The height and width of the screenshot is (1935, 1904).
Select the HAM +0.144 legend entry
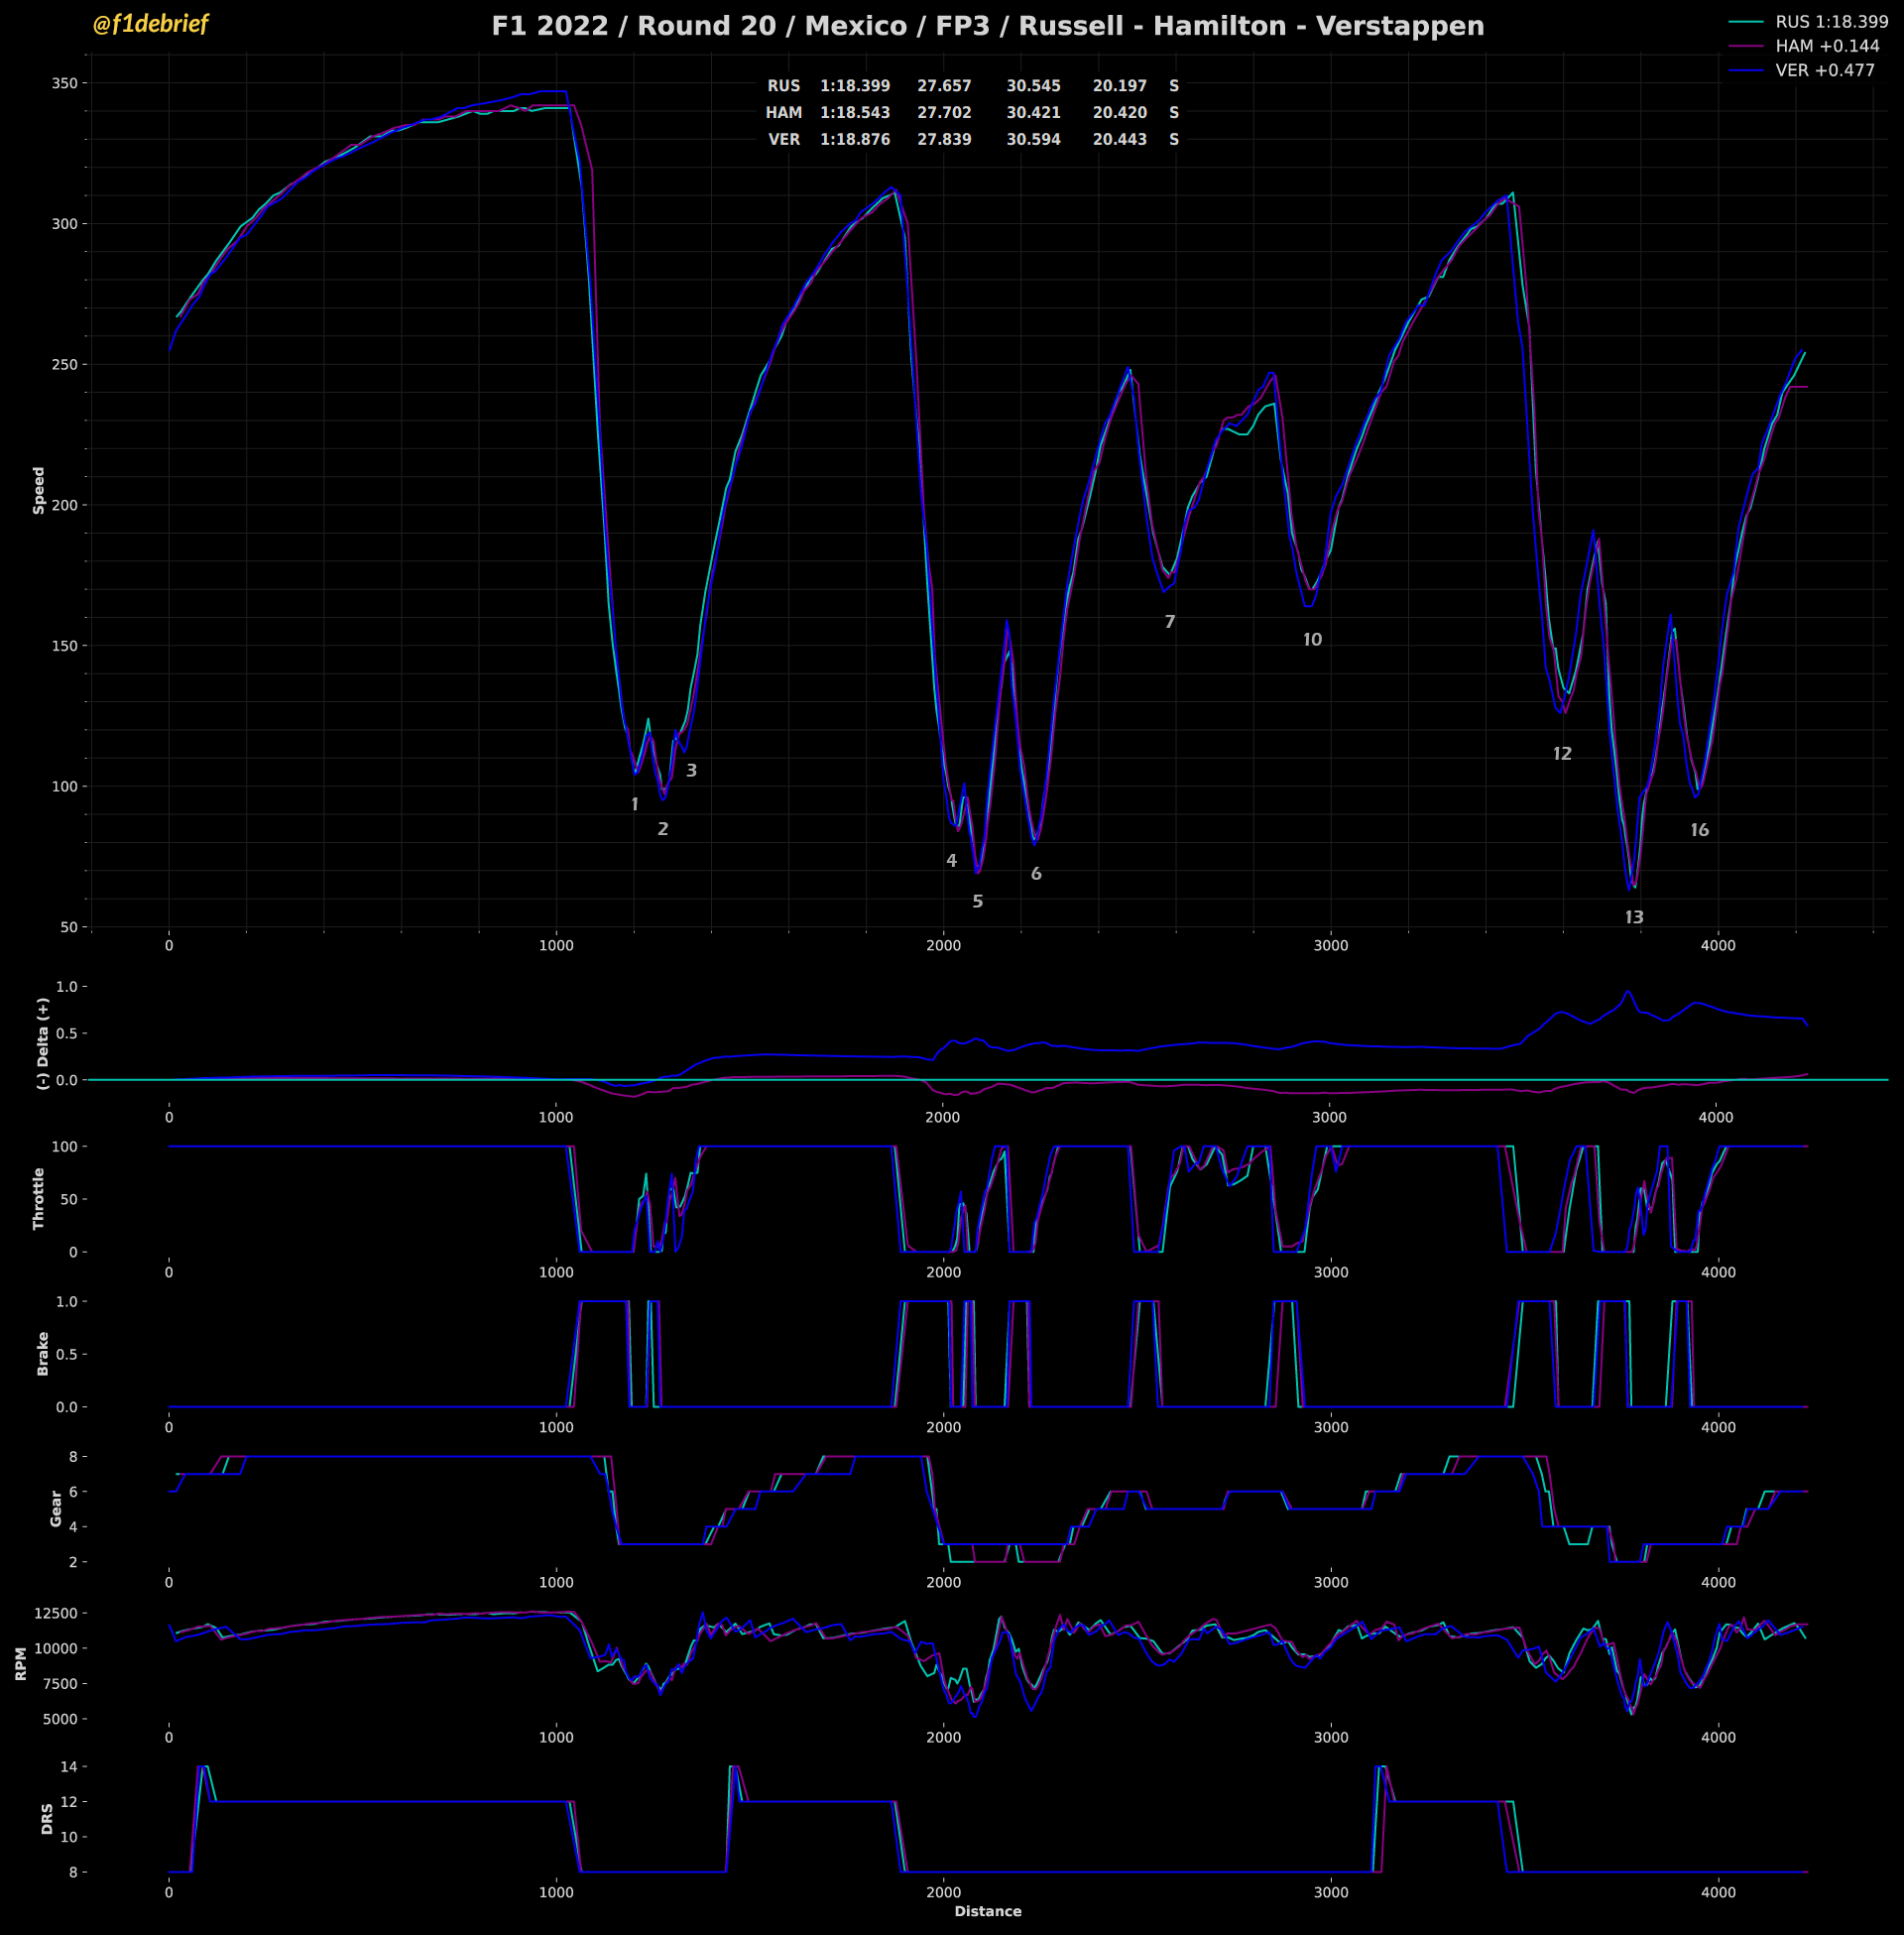point(1827,46)
